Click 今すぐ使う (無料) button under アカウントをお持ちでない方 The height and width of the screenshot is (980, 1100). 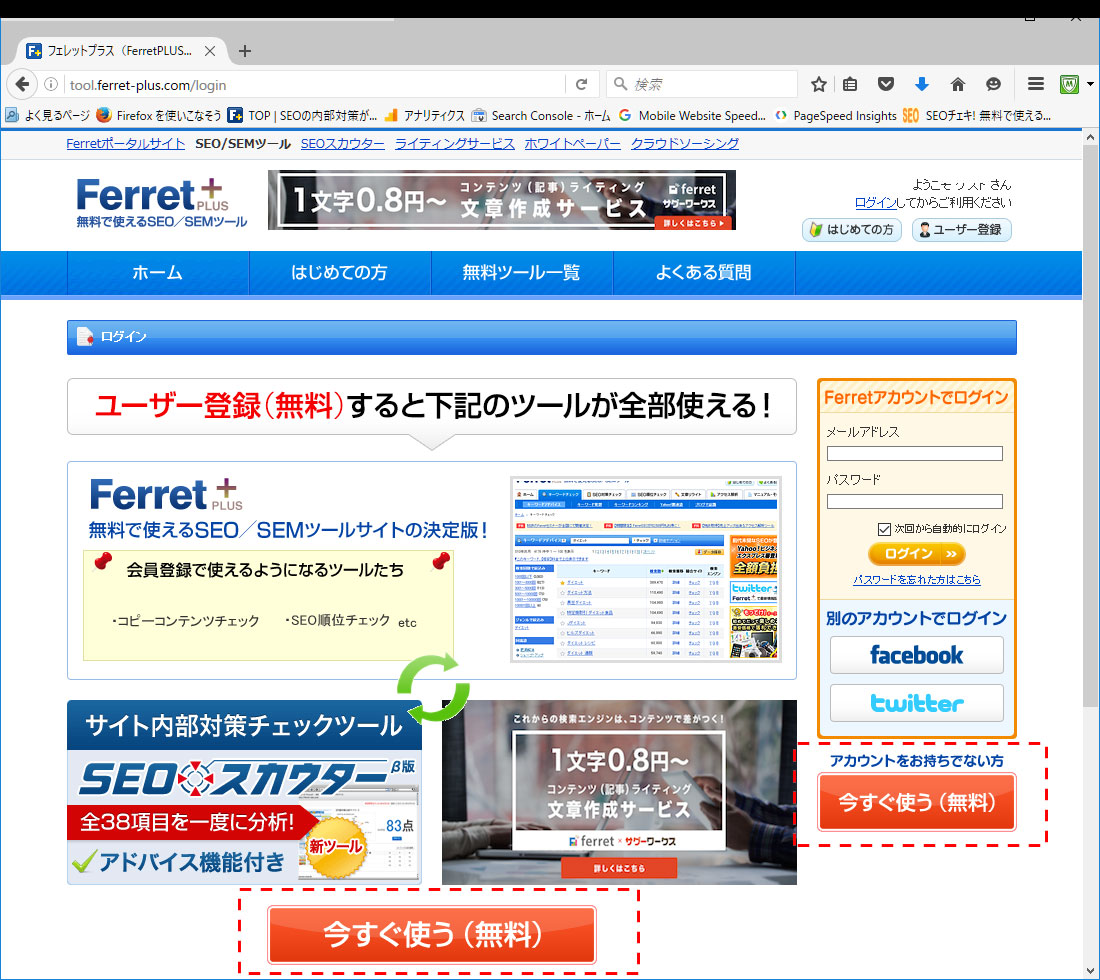coord(917,803)
